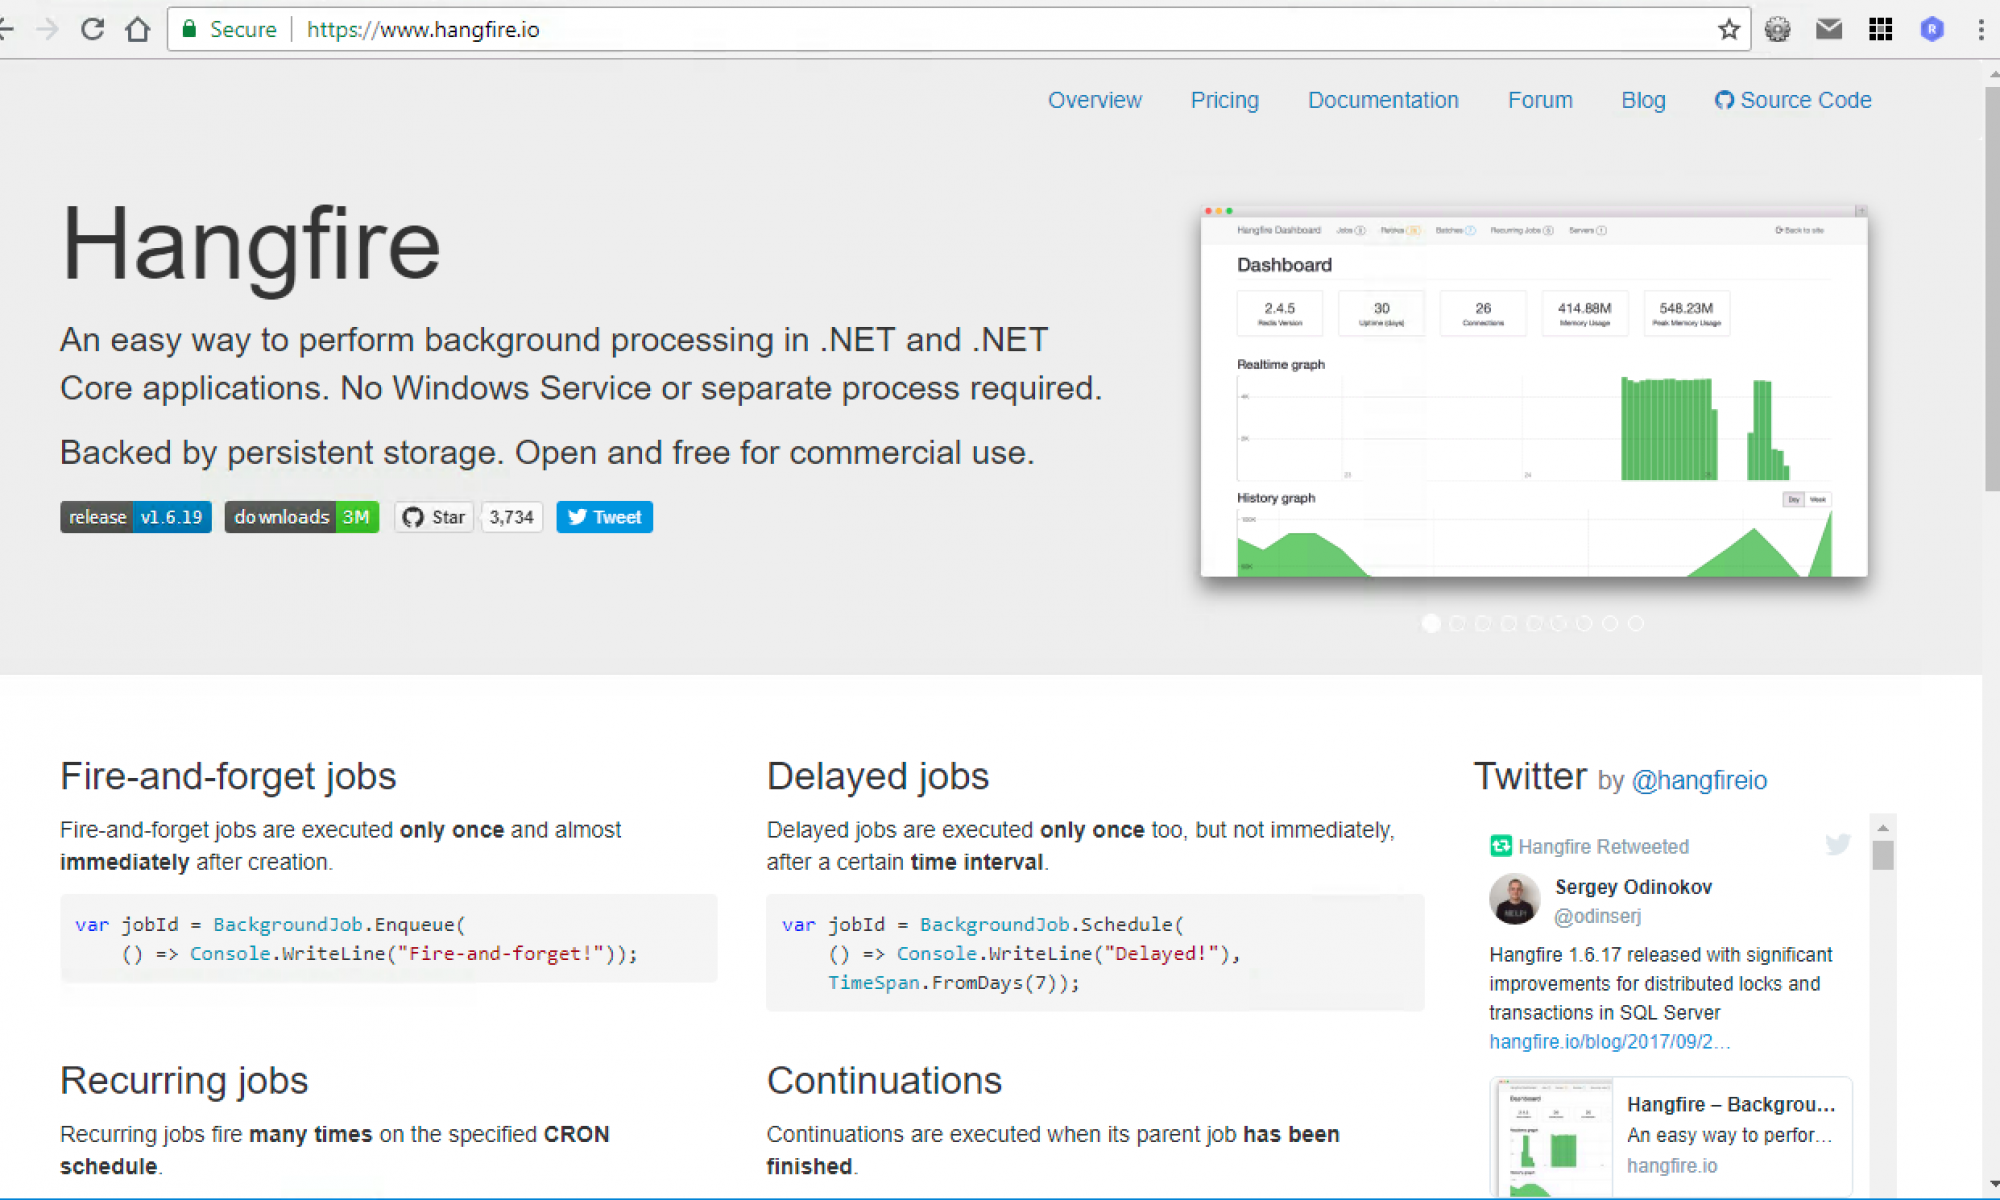
Task: Click the green retweet icon next to Hangfire Retweeted
Action: pyautogui.click(x=1501, y=846)
